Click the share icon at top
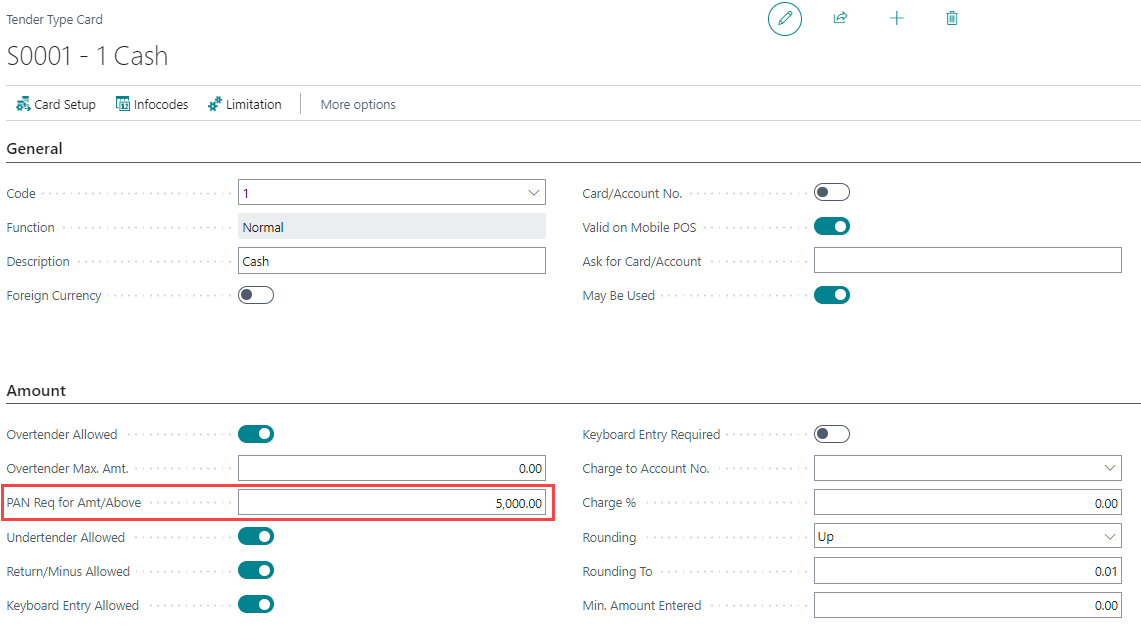 point(840,18)
